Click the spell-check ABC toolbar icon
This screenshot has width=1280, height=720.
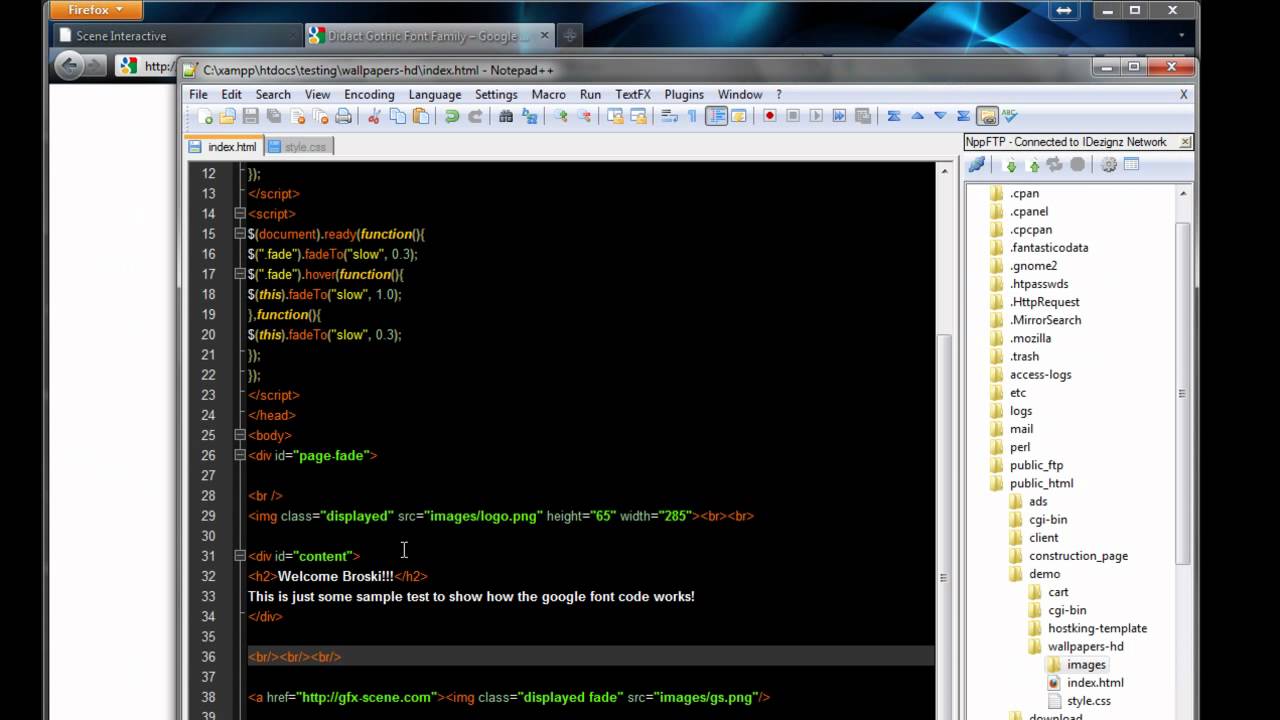pos(1010,117)
